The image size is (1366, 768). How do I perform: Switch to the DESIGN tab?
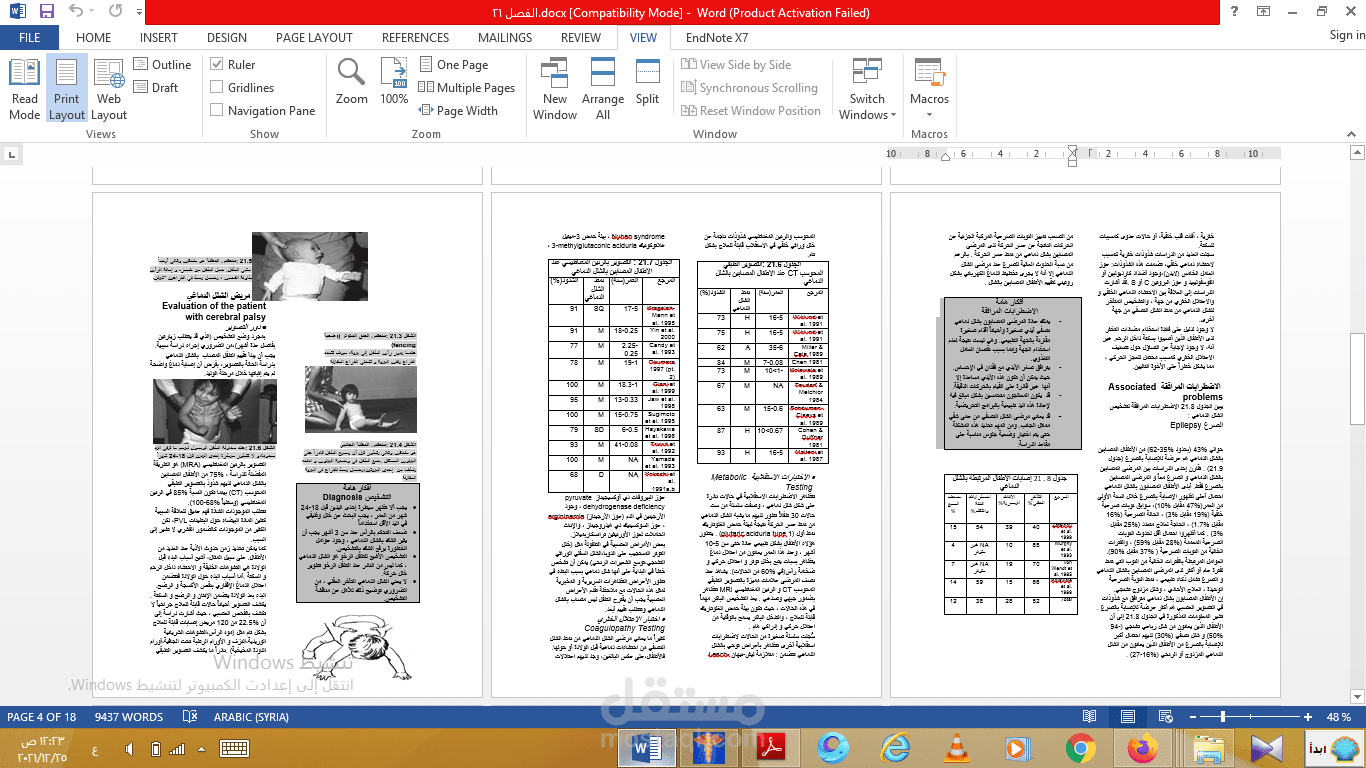point(227,38)
